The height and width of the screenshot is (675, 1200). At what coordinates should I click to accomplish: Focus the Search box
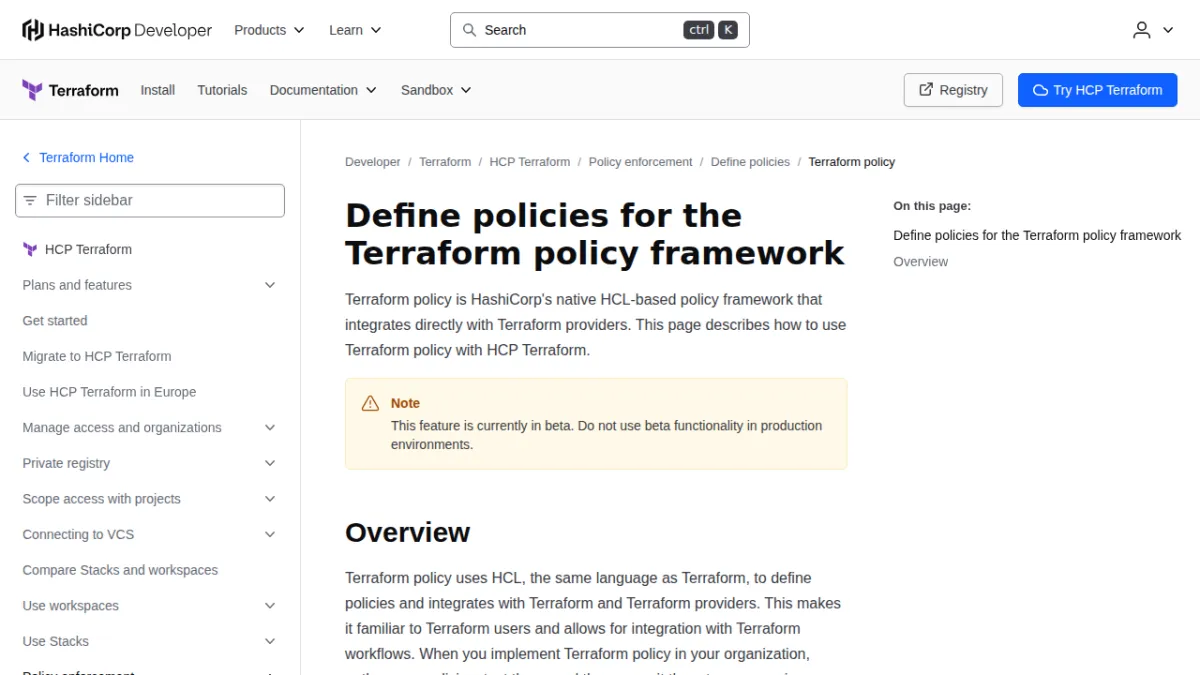coord(600,30)
